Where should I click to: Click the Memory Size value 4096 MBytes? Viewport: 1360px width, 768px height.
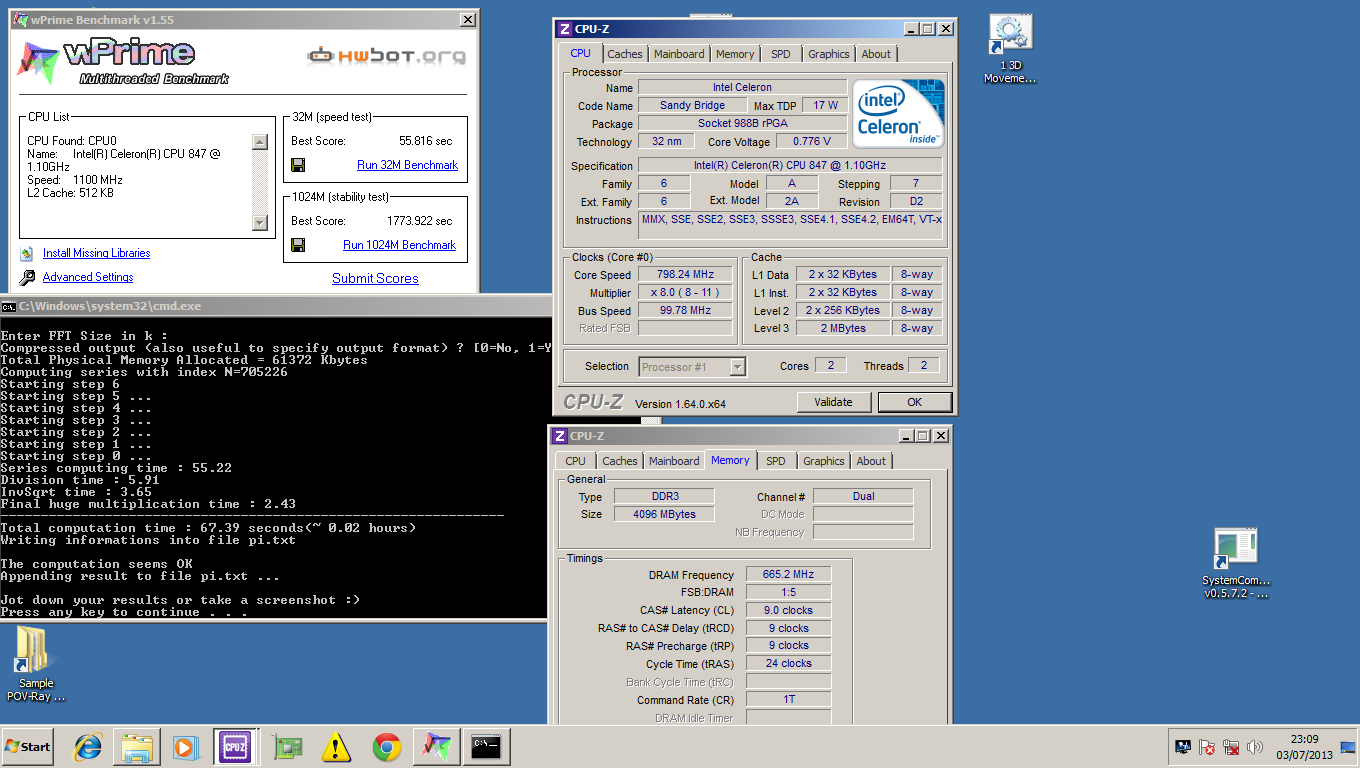(664, 514)
